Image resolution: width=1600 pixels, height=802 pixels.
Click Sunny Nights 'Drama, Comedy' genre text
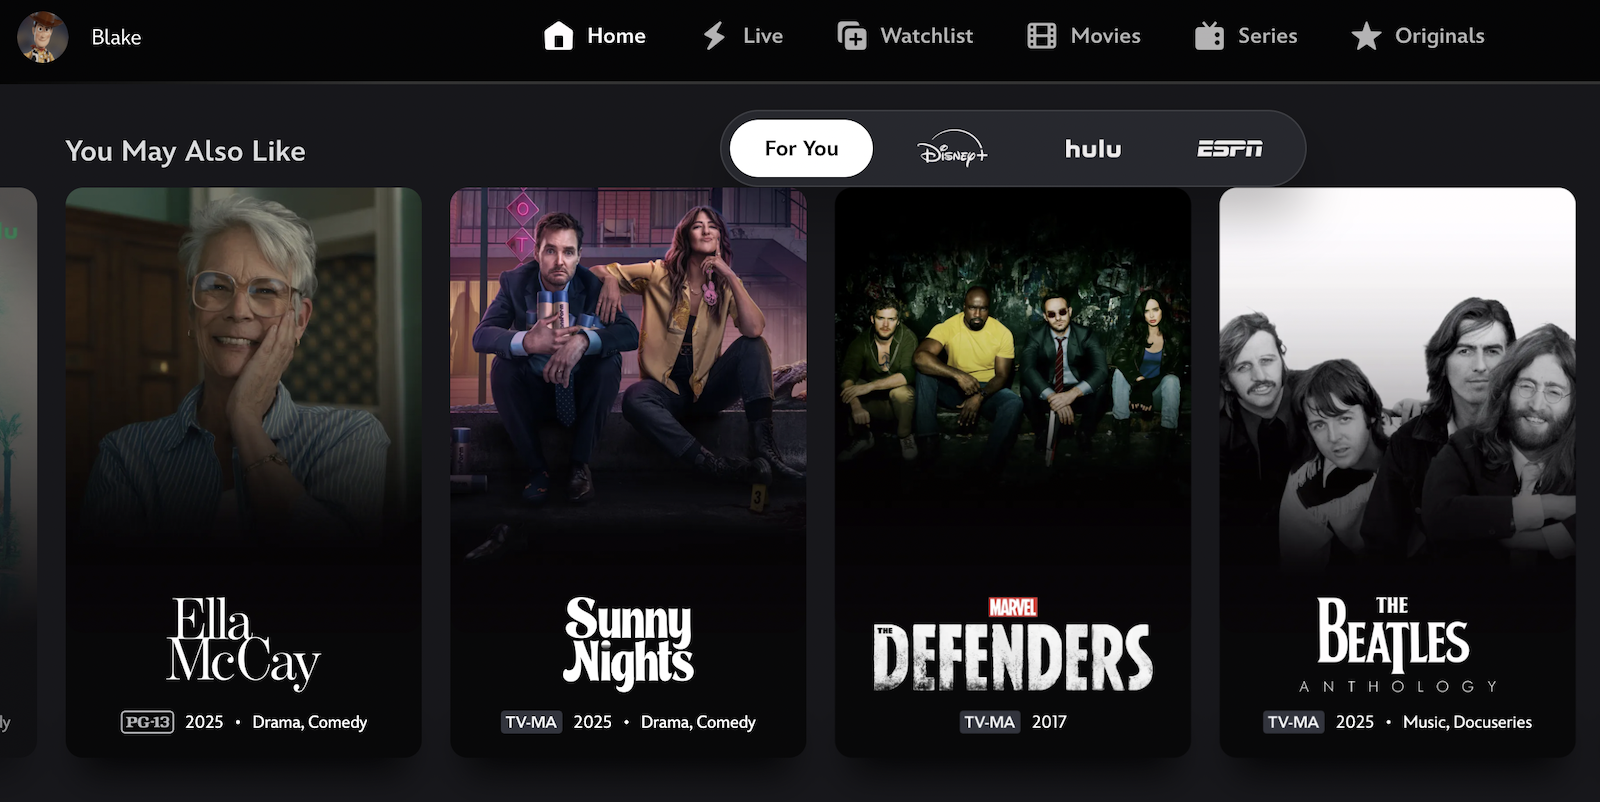(x=698, y=722)
